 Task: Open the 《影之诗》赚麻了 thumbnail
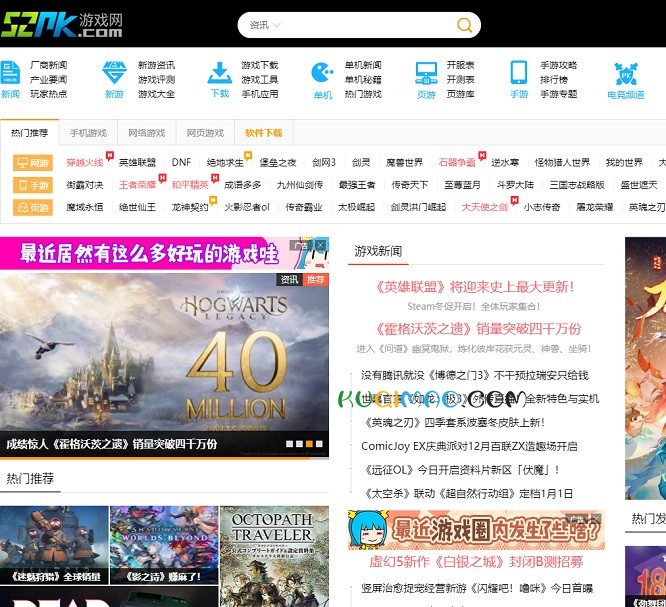[x=164, y=545]
